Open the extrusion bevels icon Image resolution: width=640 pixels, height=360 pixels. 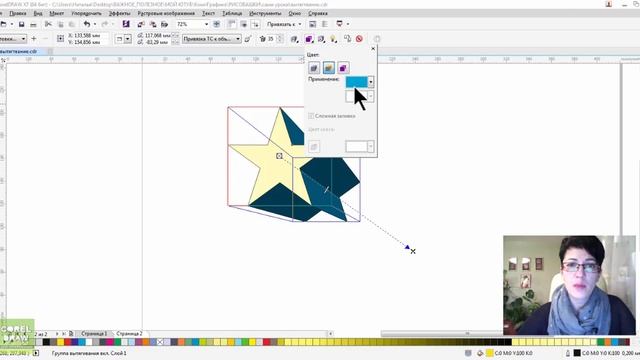[321, 39]
